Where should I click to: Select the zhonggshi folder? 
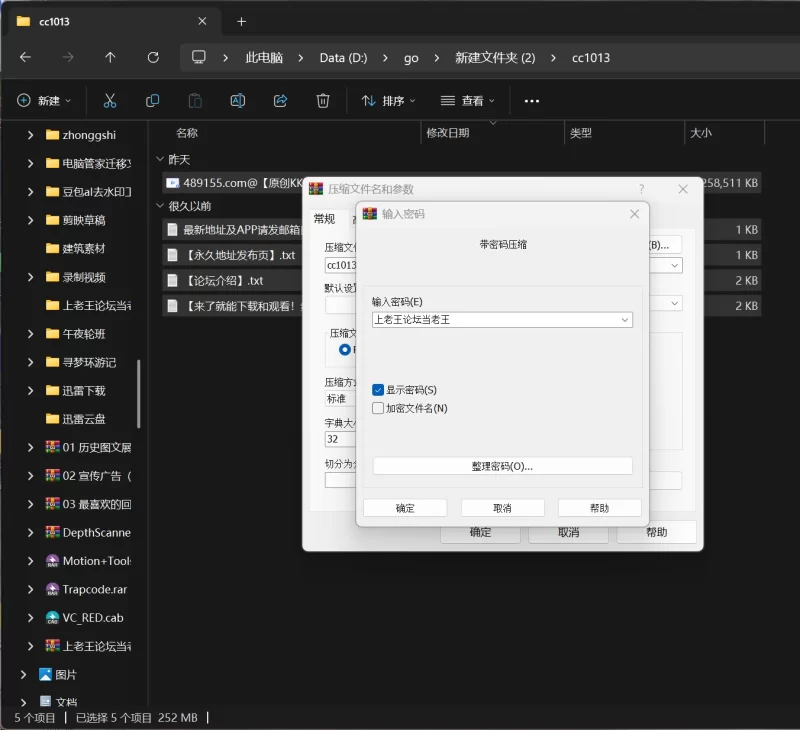(81, 135)
